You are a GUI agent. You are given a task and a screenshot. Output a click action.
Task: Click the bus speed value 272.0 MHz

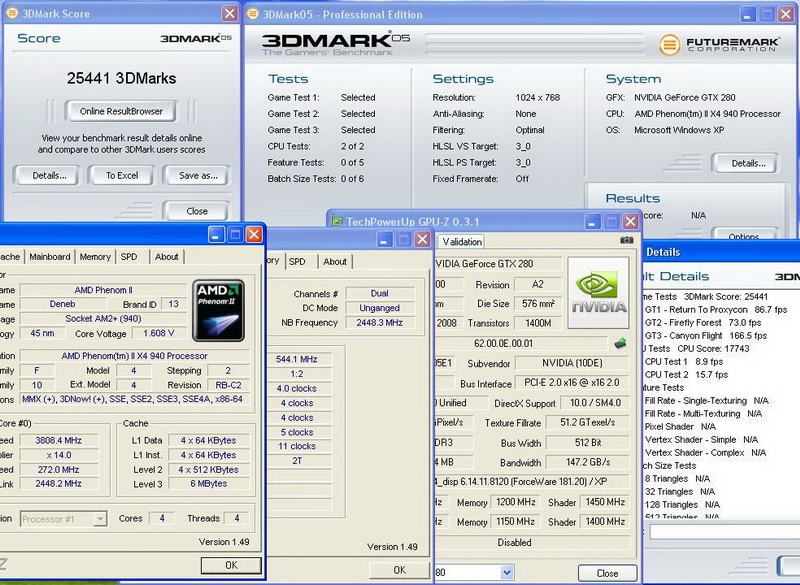click(59, 469)
